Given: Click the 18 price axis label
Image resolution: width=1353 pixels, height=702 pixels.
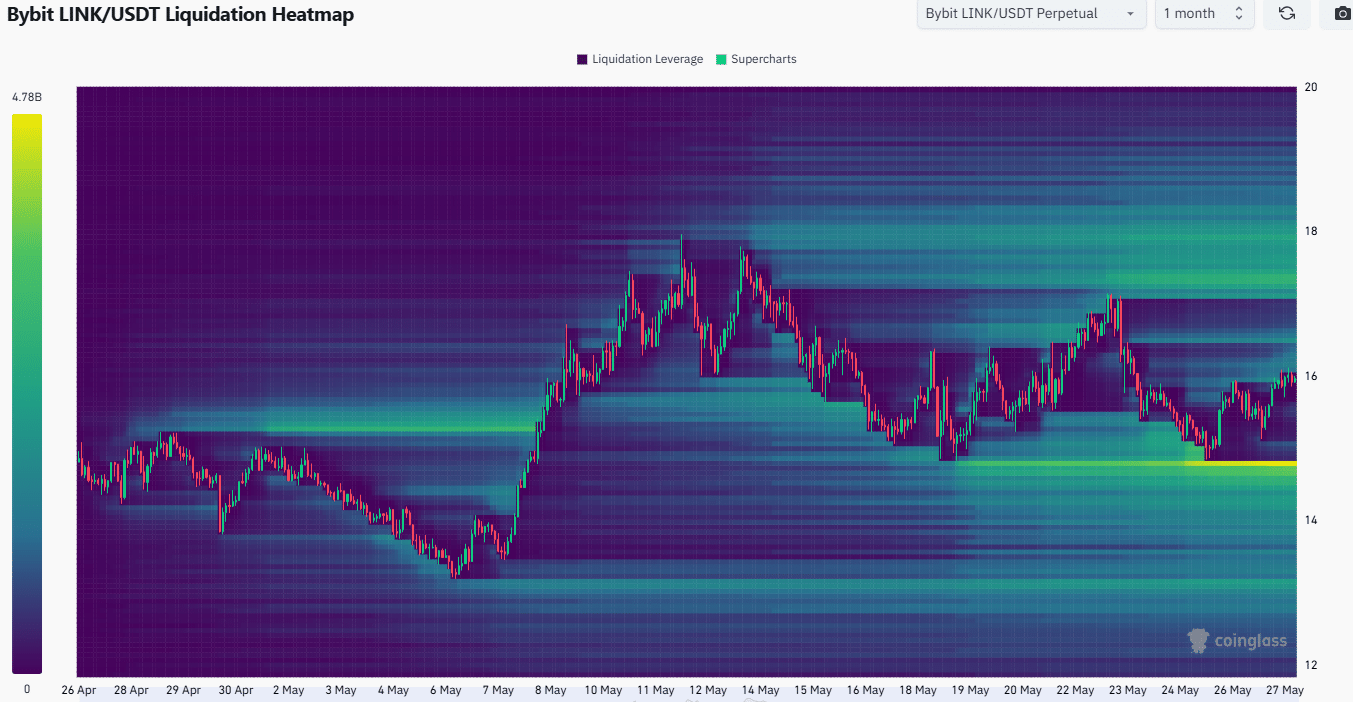Looking at the screenshot, I should click(1310, 231).
